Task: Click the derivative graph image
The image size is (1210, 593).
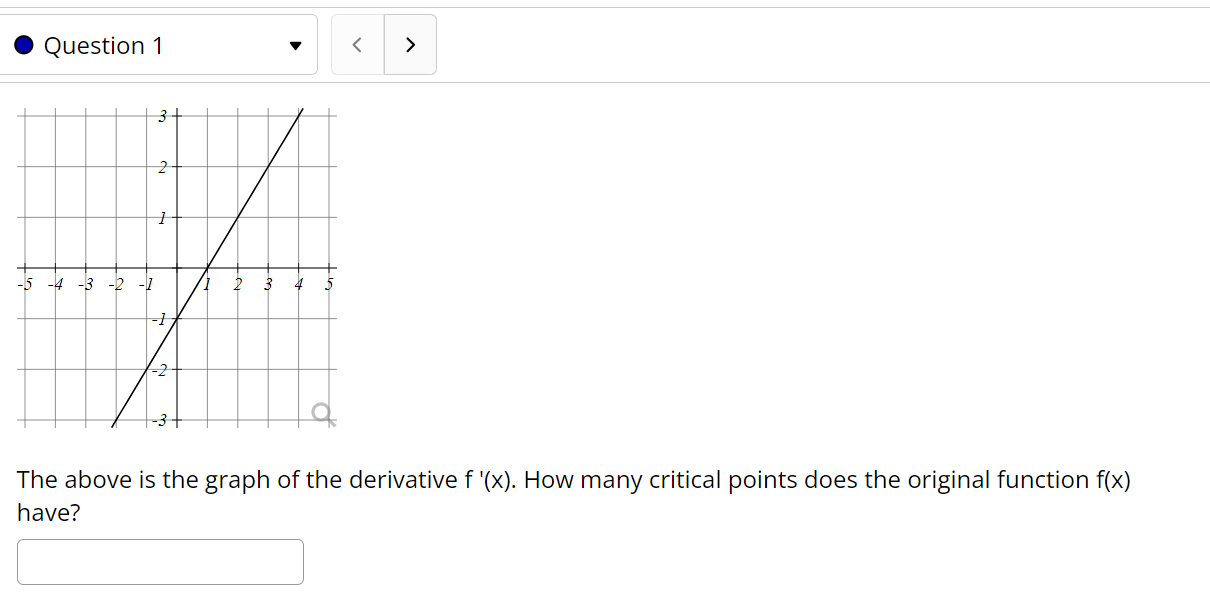Action: [177, 267]
